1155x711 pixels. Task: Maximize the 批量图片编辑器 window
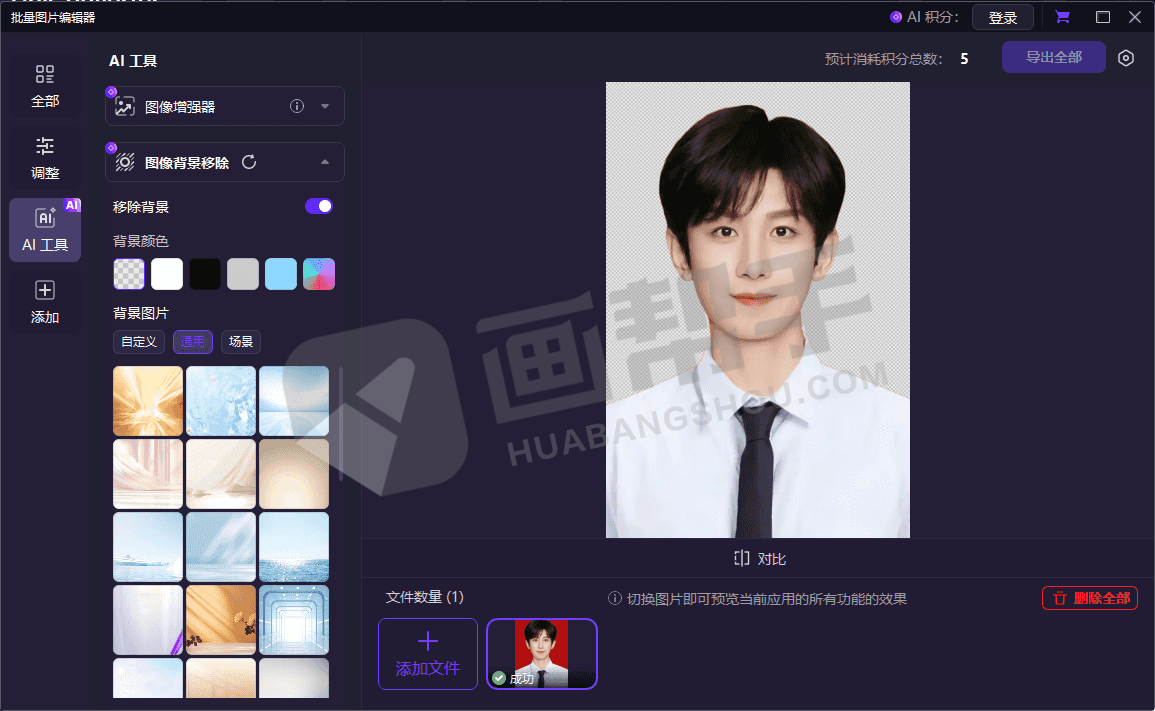1103,17
